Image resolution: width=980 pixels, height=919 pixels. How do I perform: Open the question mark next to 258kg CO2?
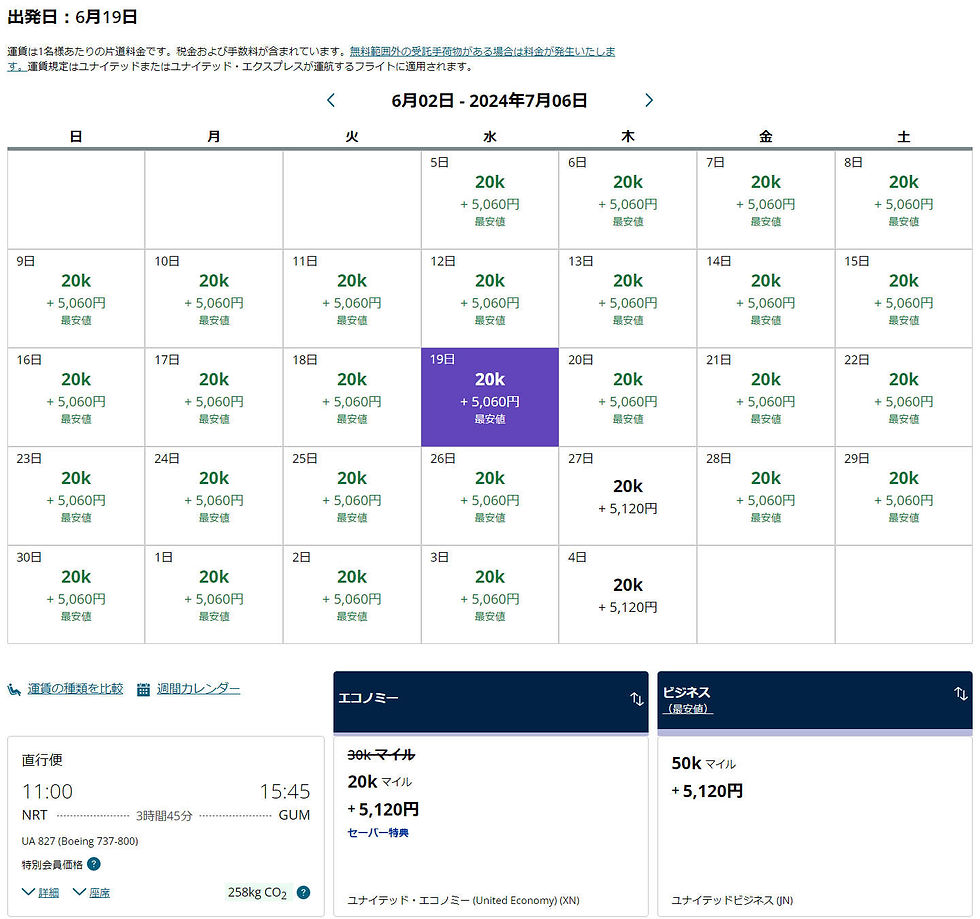click(x=303, y=892)
